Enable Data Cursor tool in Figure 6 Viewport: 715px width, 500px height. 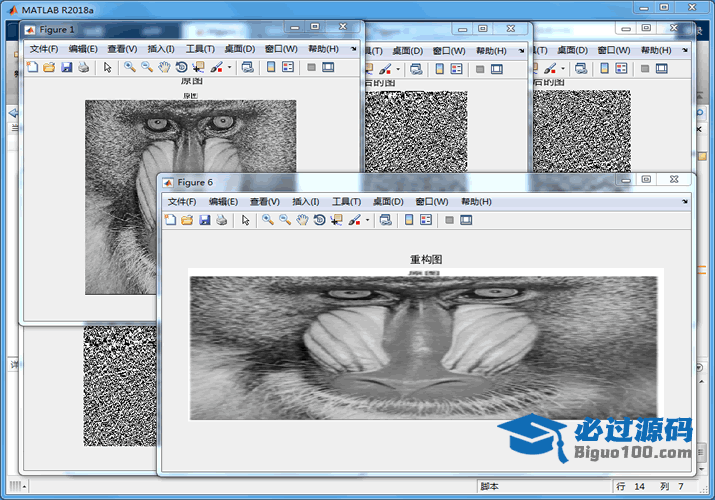[337, 220]
